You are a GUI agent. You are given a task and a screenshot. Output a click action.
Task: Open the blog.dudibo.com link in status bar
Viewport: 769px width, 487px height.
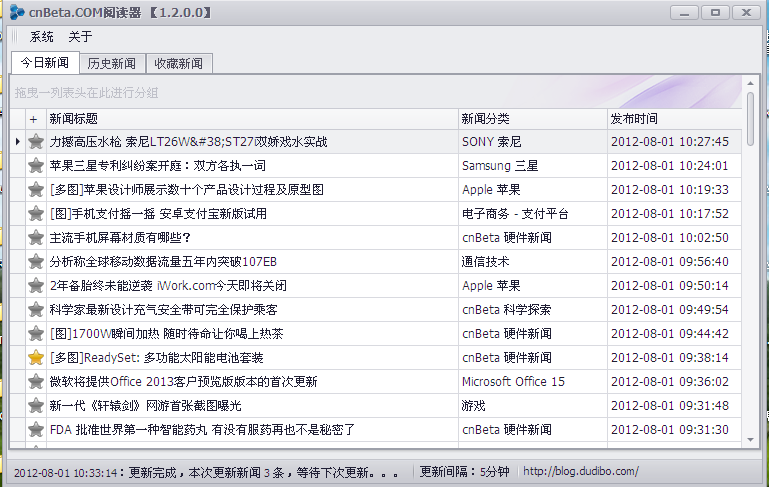tap(581, 471)
